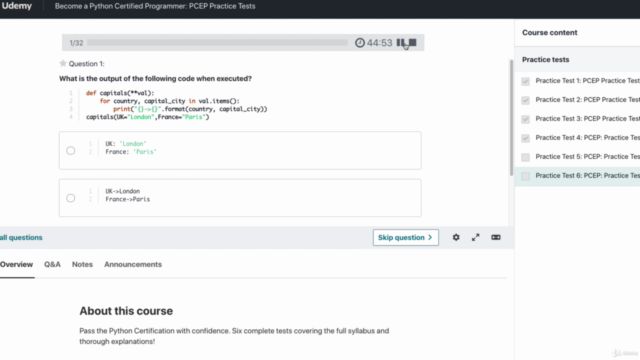The image size is (640, 360).
Task: Check Practice Test 5 checkbox
Action: (x=525, y=157)
